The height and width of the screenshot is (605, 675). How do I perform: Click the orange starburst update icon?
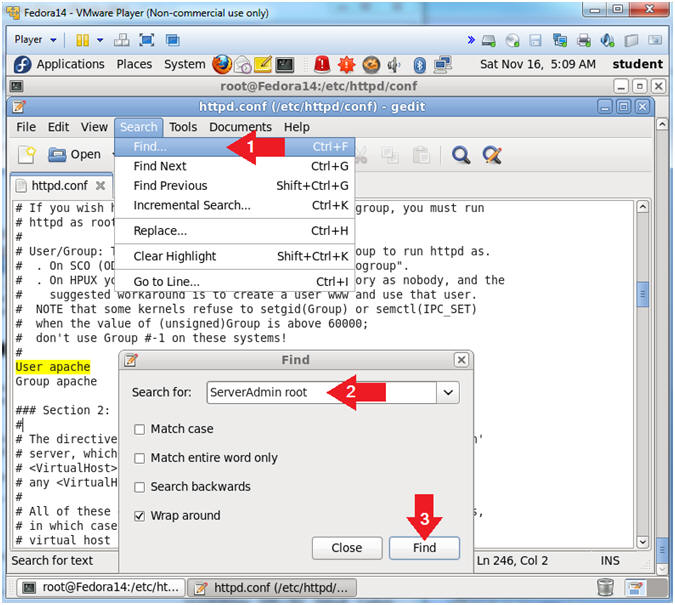(x=347, y=65)
